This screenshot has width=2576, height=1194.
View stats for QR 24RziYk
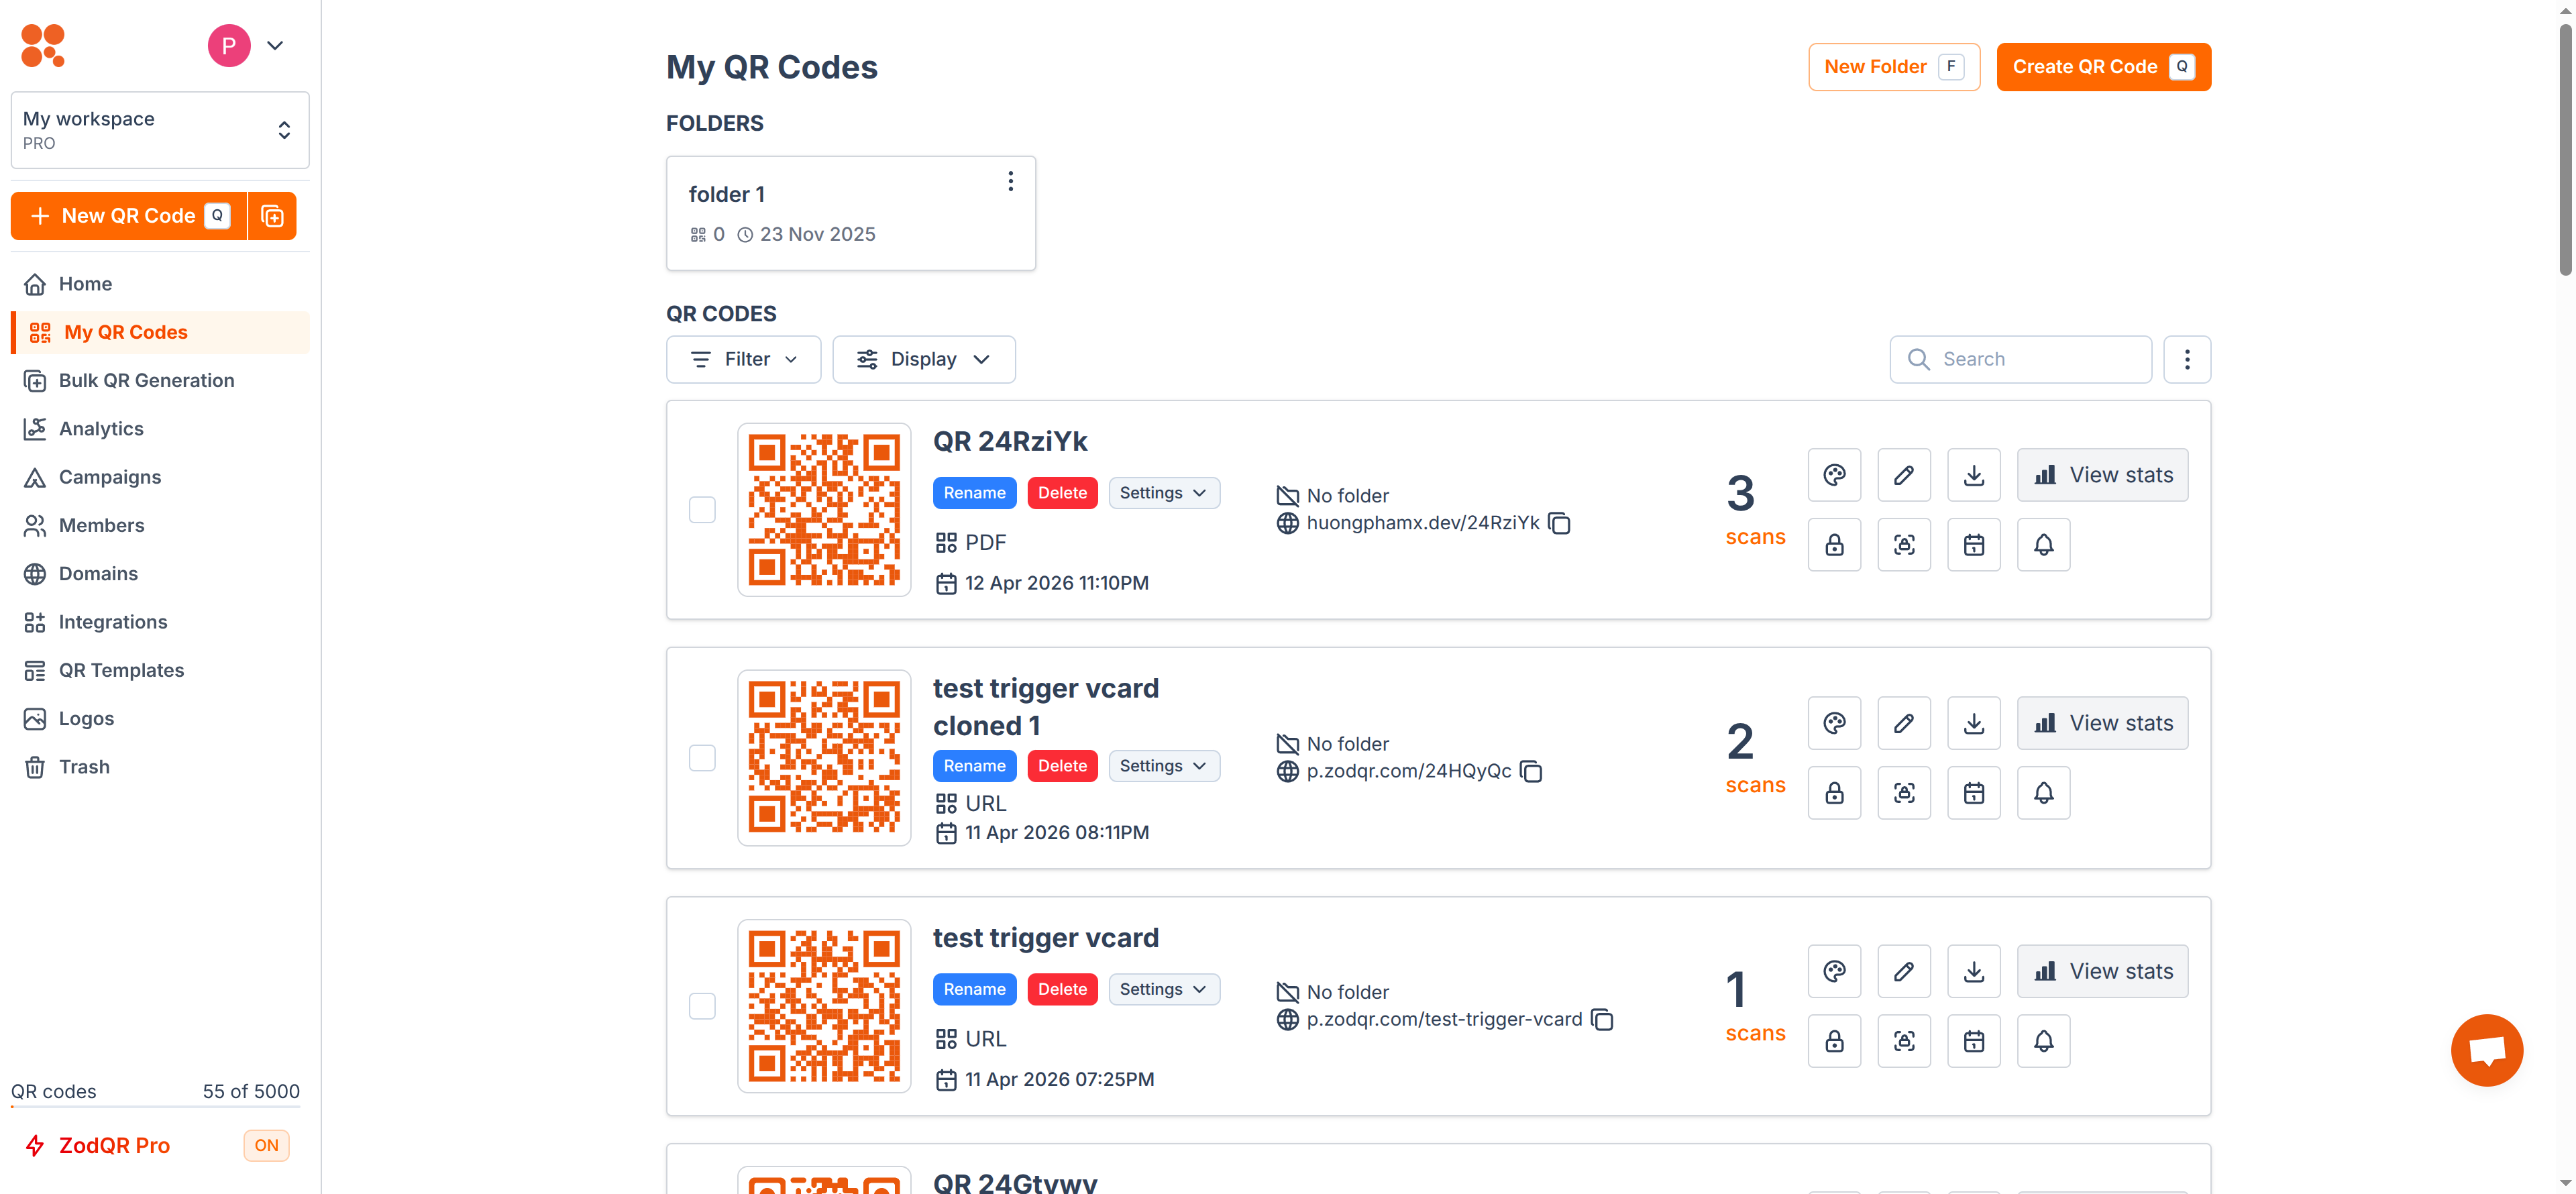2102,475
